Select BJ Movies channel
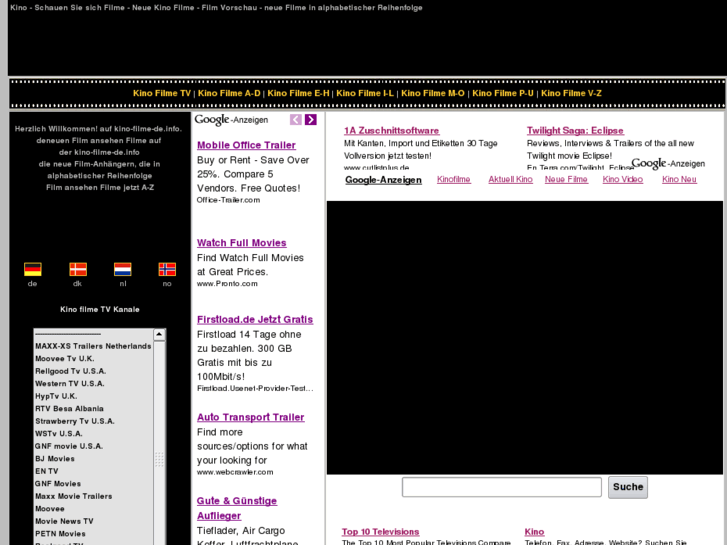This screenshot has height=545, width=727. click(x=55, y=459)
